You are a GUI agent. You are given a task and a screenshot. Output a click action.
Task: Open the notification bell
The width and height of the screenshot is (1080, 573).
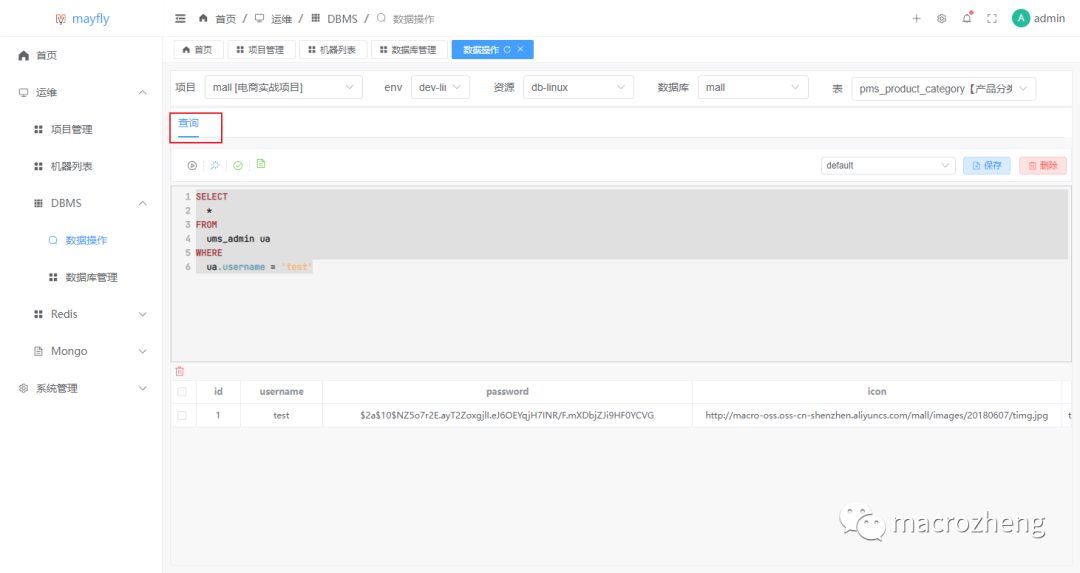pyautogui.click(x=967, y=18)
